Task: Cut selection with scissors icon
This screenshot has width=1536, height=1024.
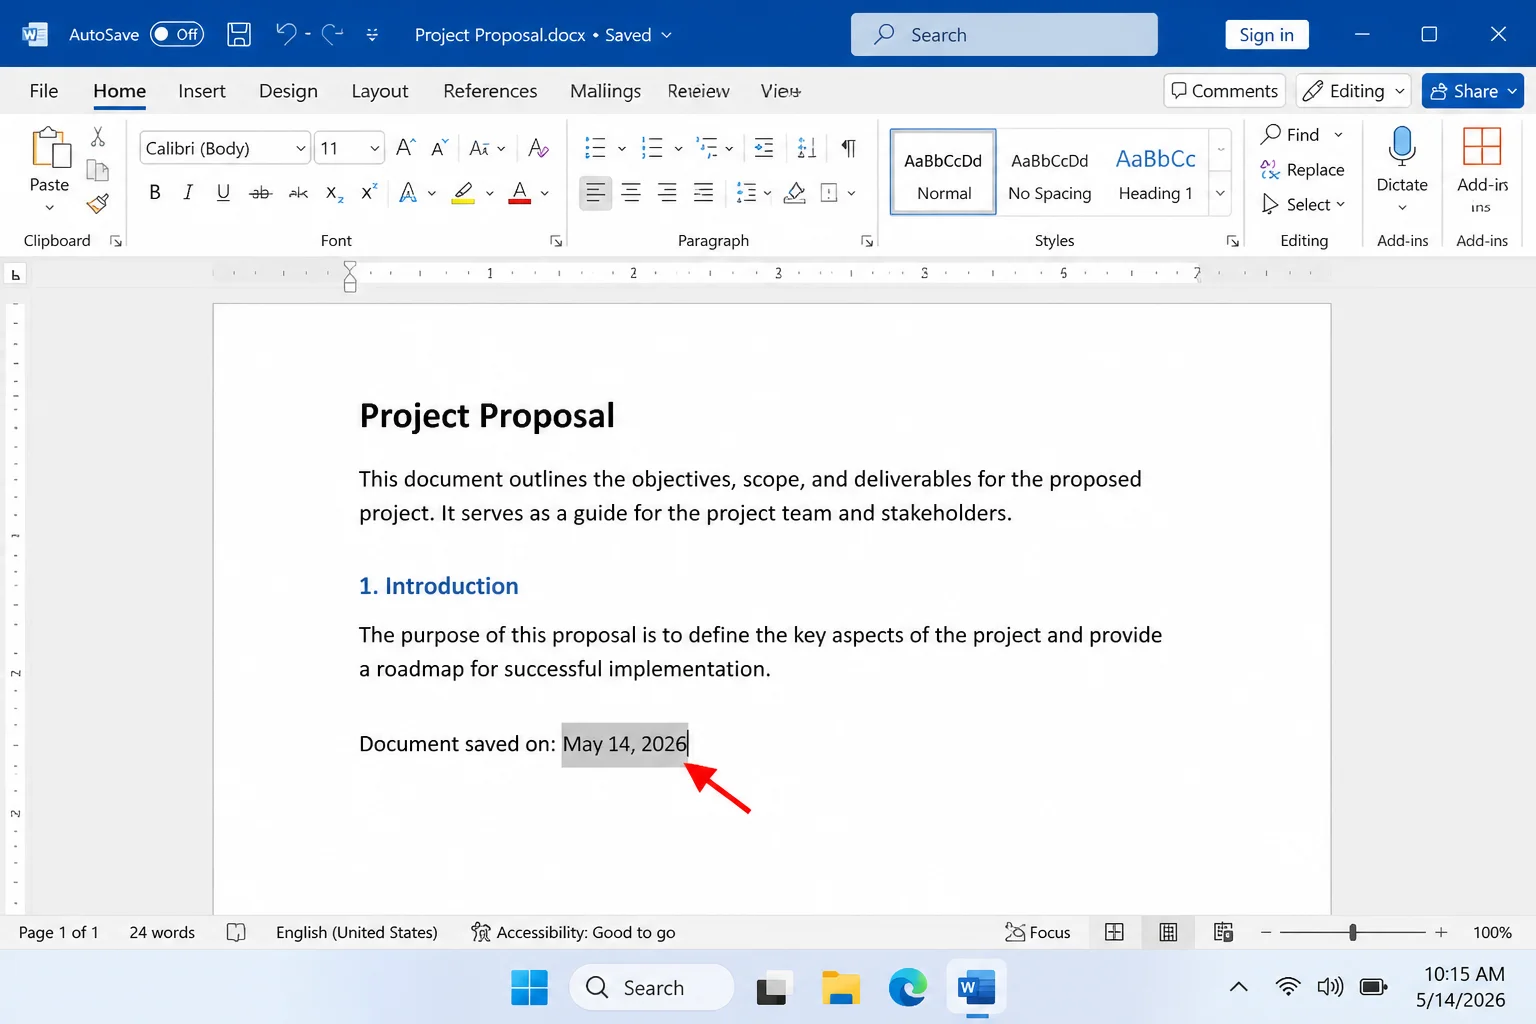Action: 98,137
